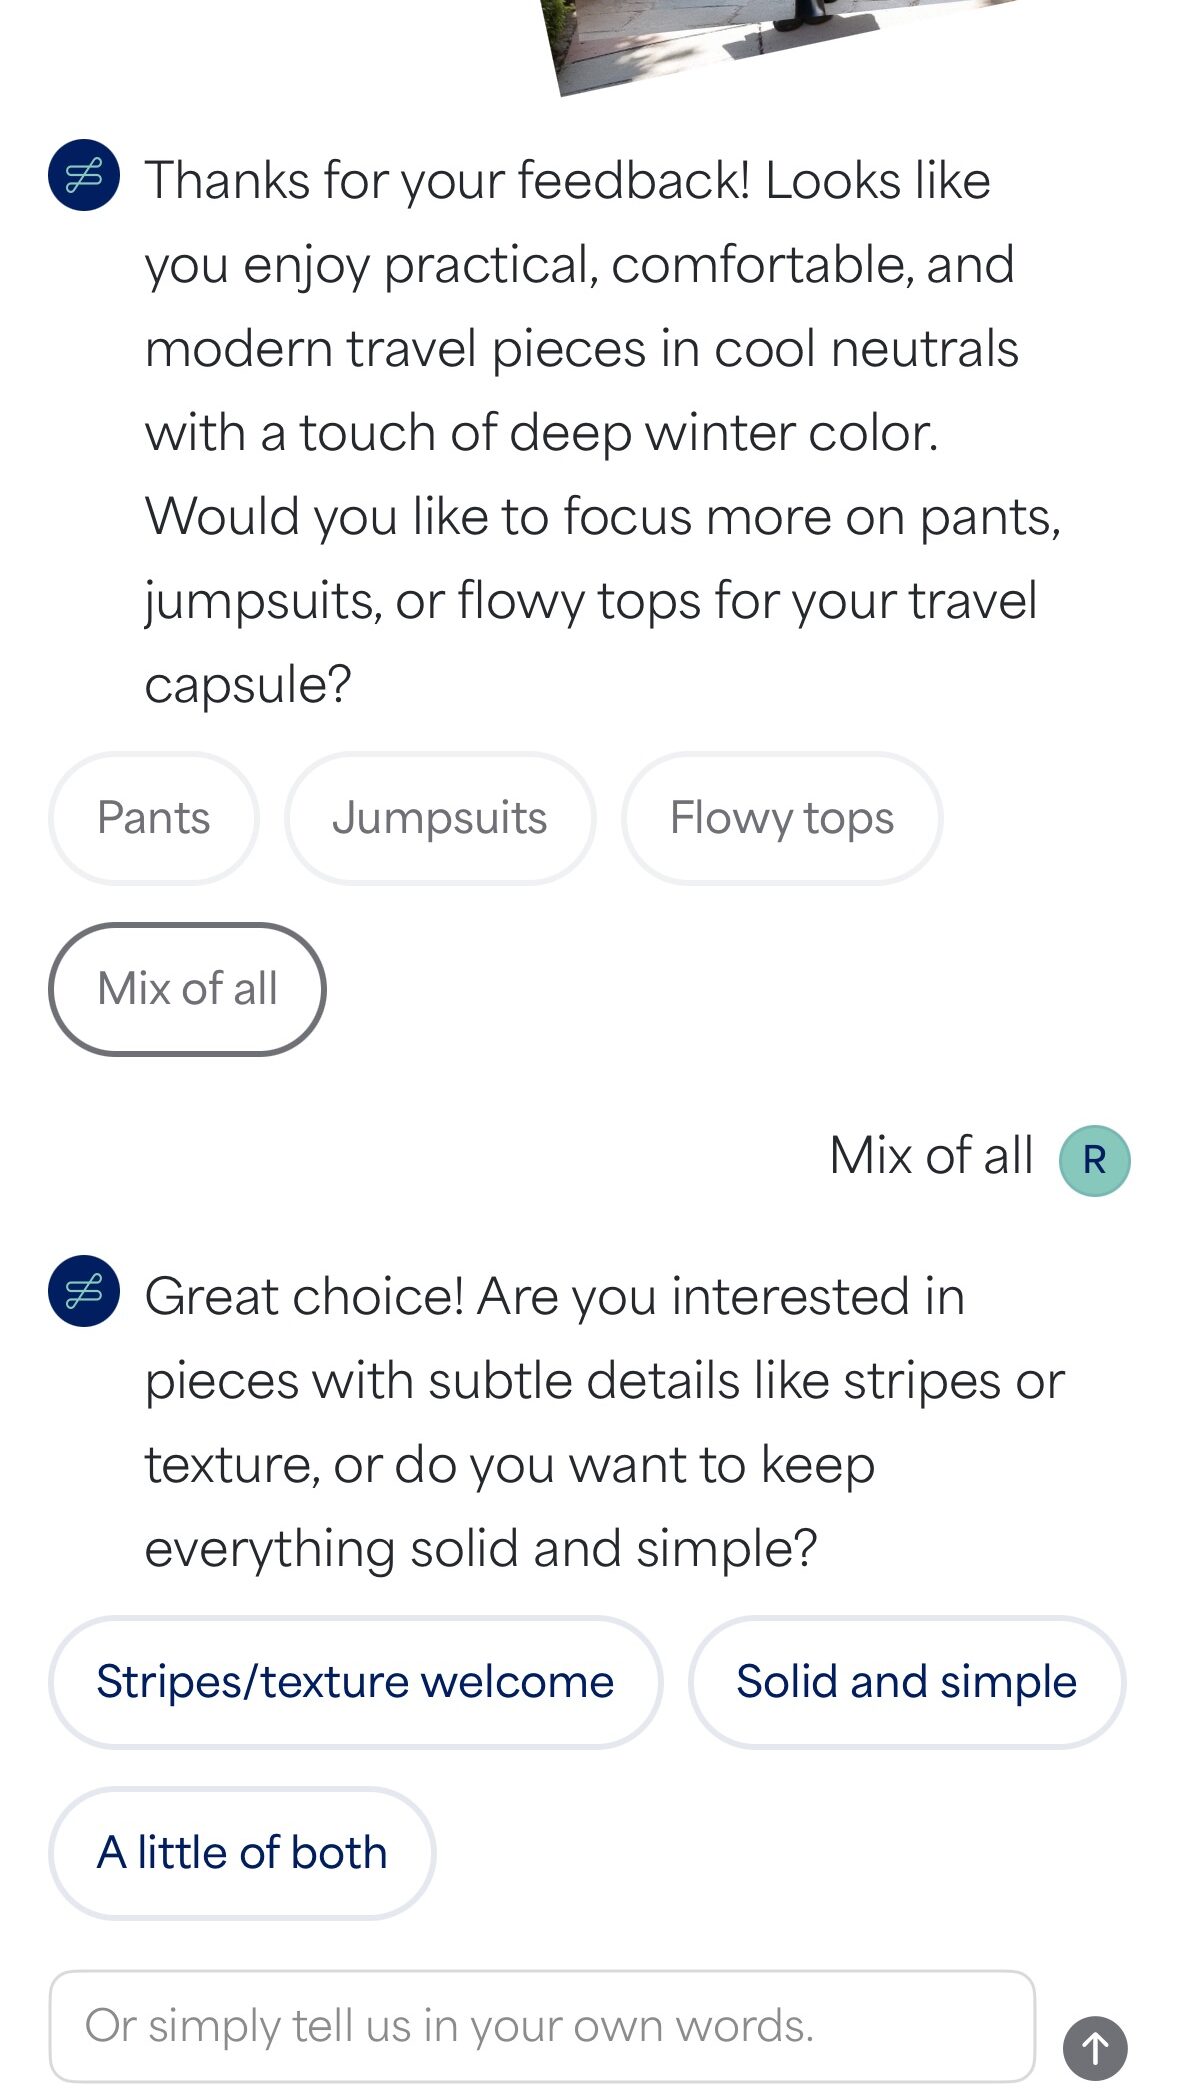Click the word 'capsule?' in the first message
The height and width of the screenshot is (2096, 1179).
[248, 685]
